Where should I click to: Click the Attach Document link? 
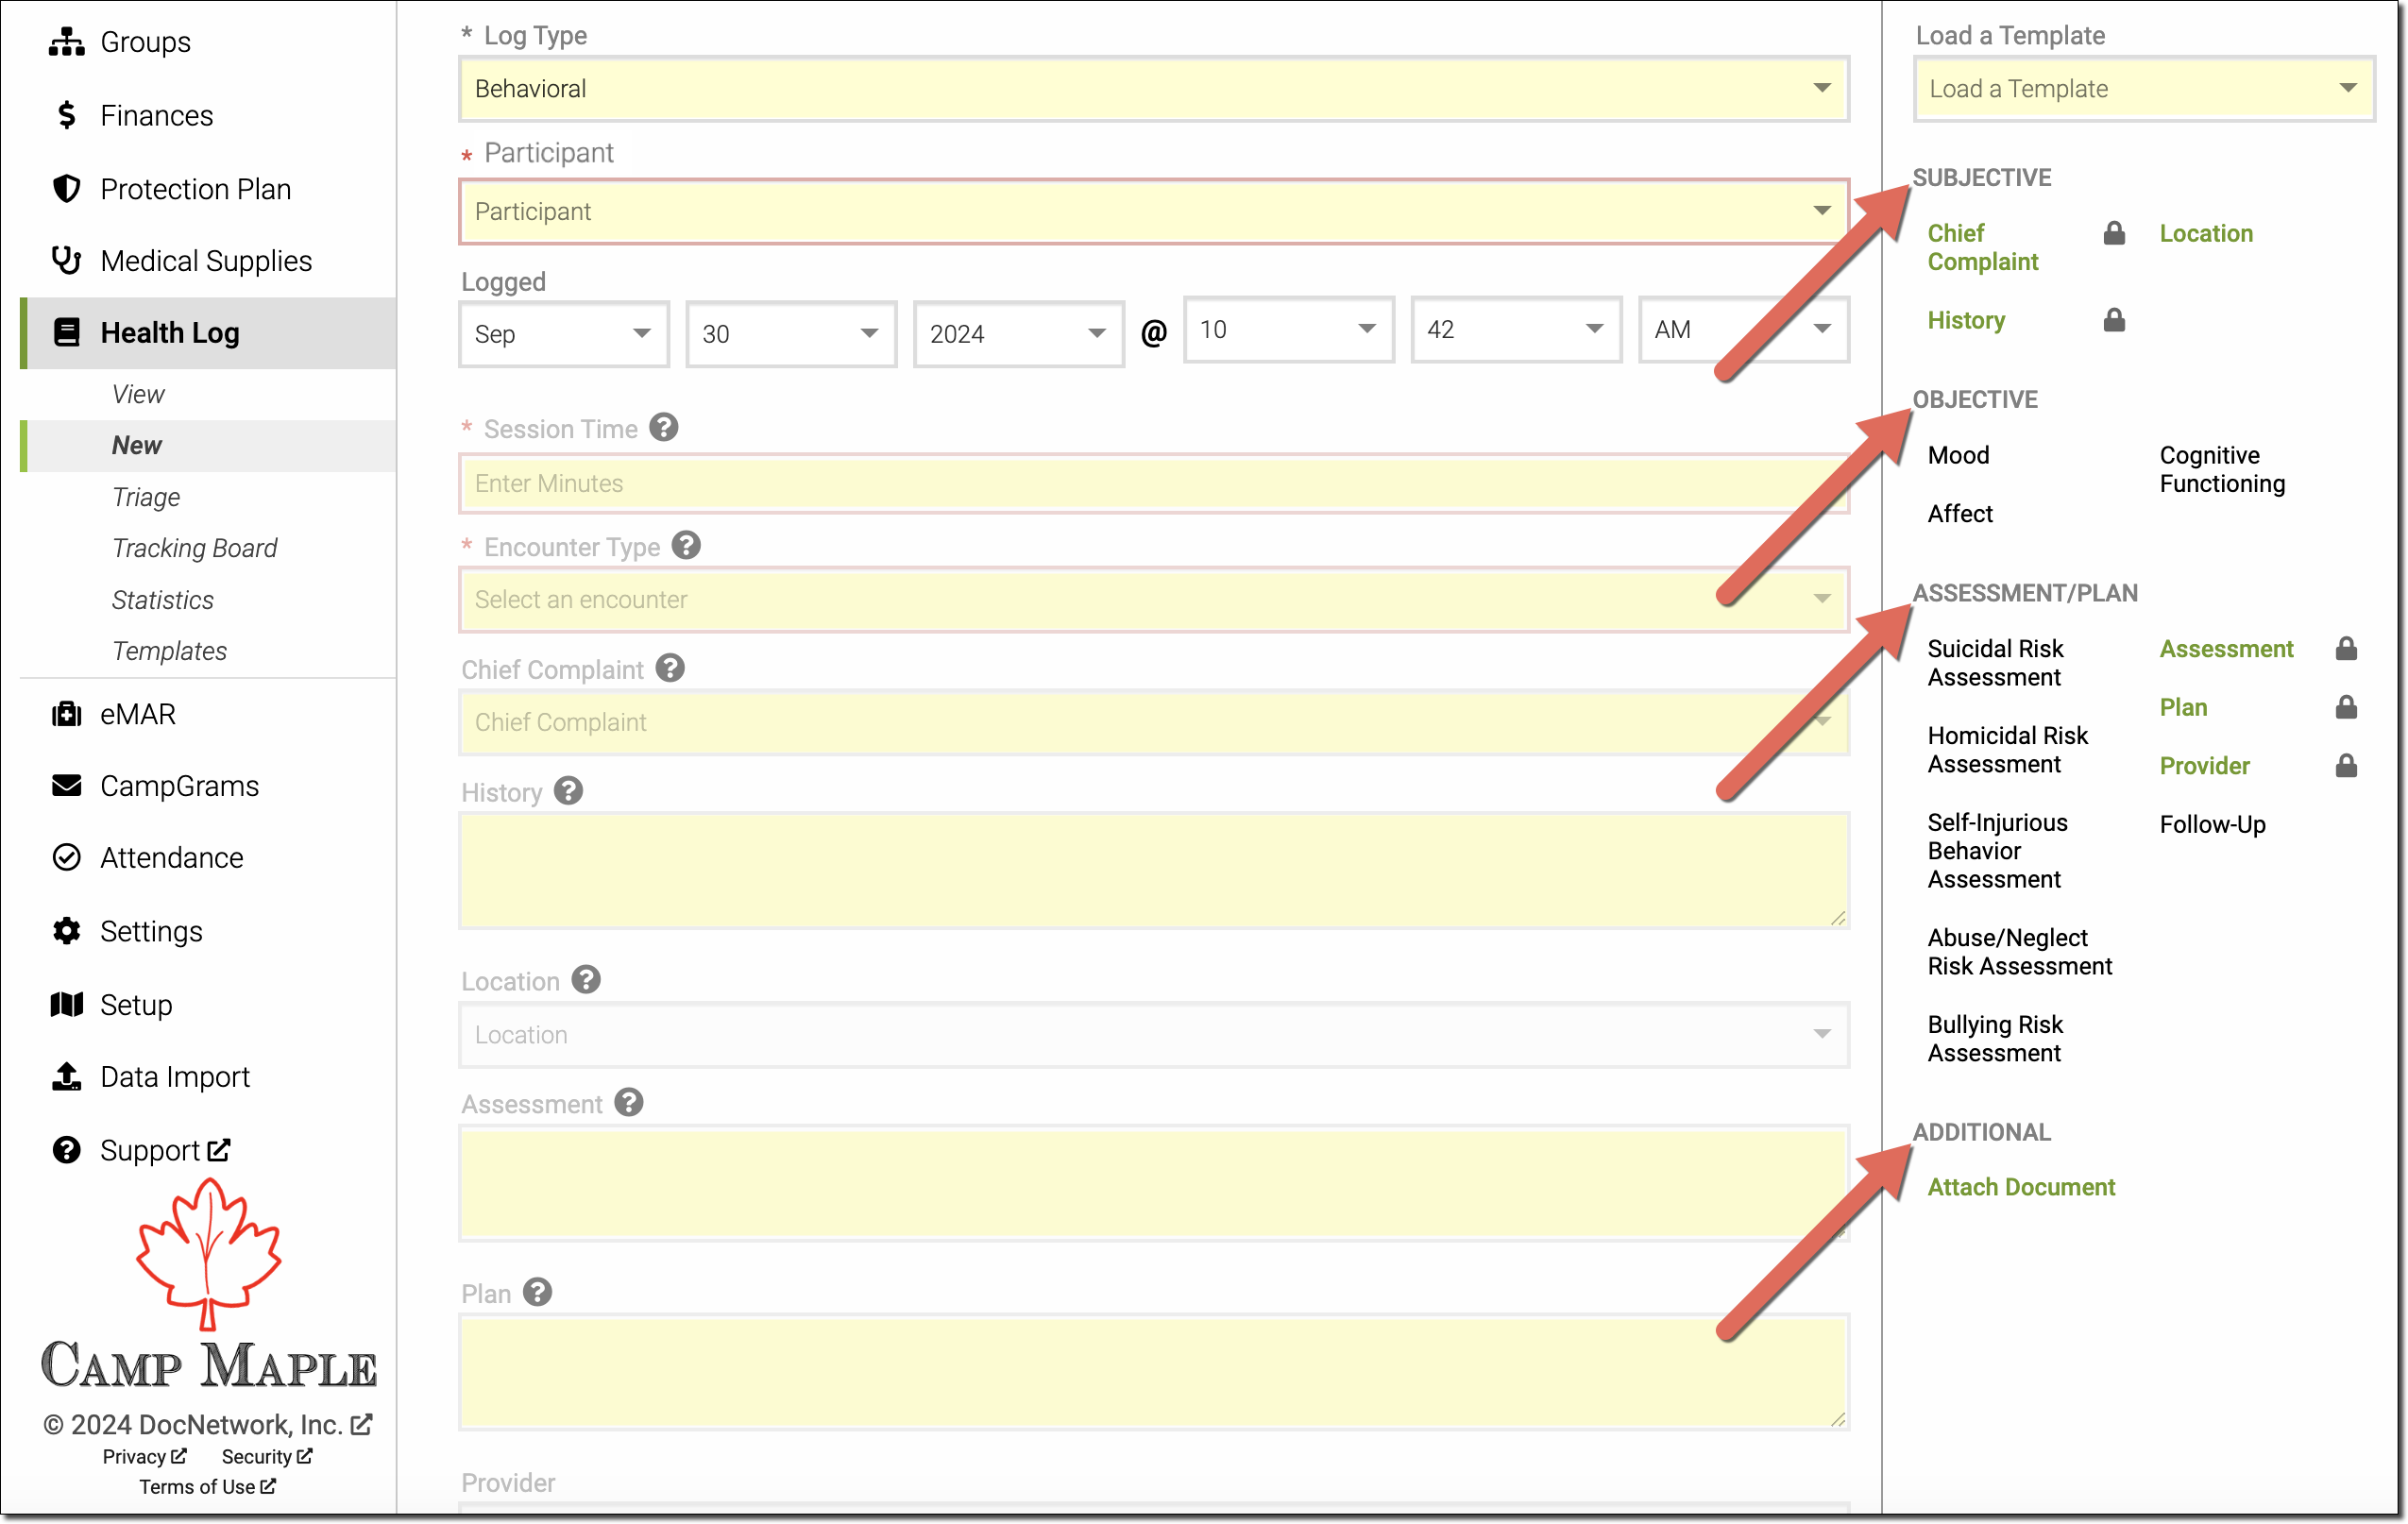pyautogui.click(x=2021, y=1187)
